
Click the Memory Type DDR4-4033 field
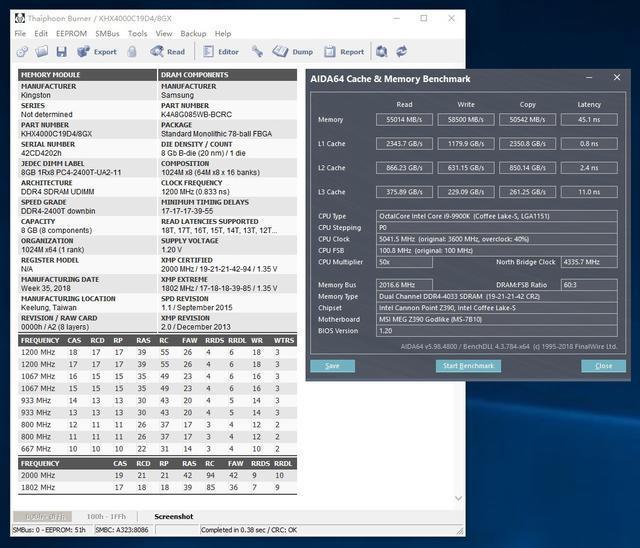497,296
